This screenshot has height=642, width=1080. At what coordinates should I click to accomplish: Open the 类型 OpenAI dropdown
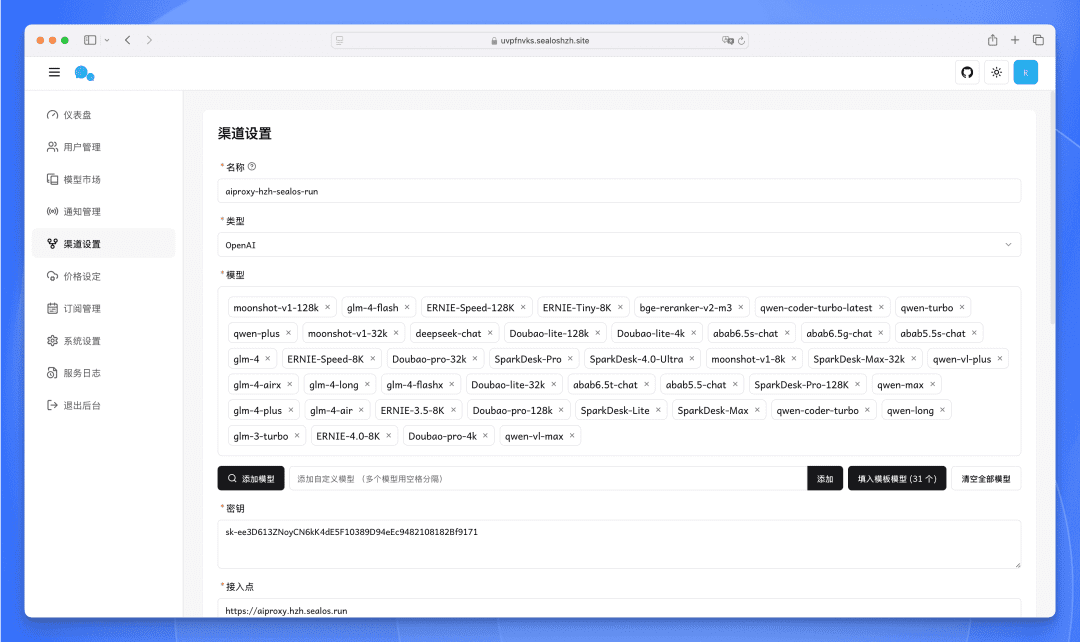619,245
